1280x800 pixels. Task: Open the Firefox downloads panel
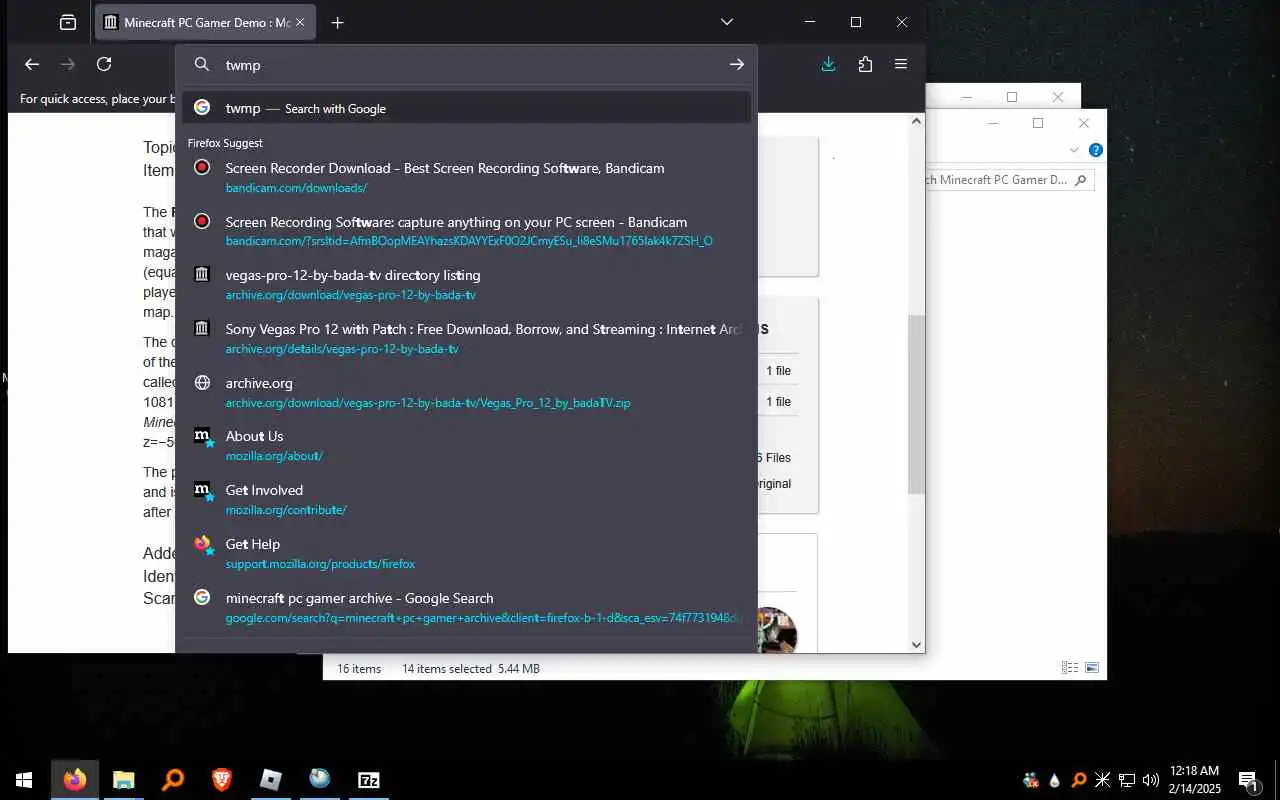click(828, 64)
